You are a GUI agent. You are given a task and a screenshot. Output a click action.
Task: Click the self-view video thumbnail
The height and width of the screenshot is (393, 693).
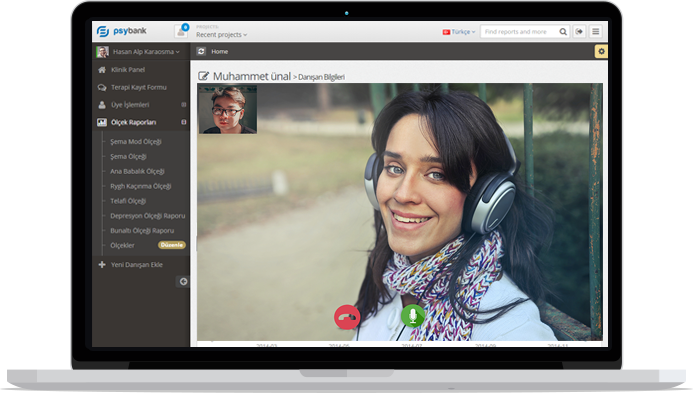point(227,110)
